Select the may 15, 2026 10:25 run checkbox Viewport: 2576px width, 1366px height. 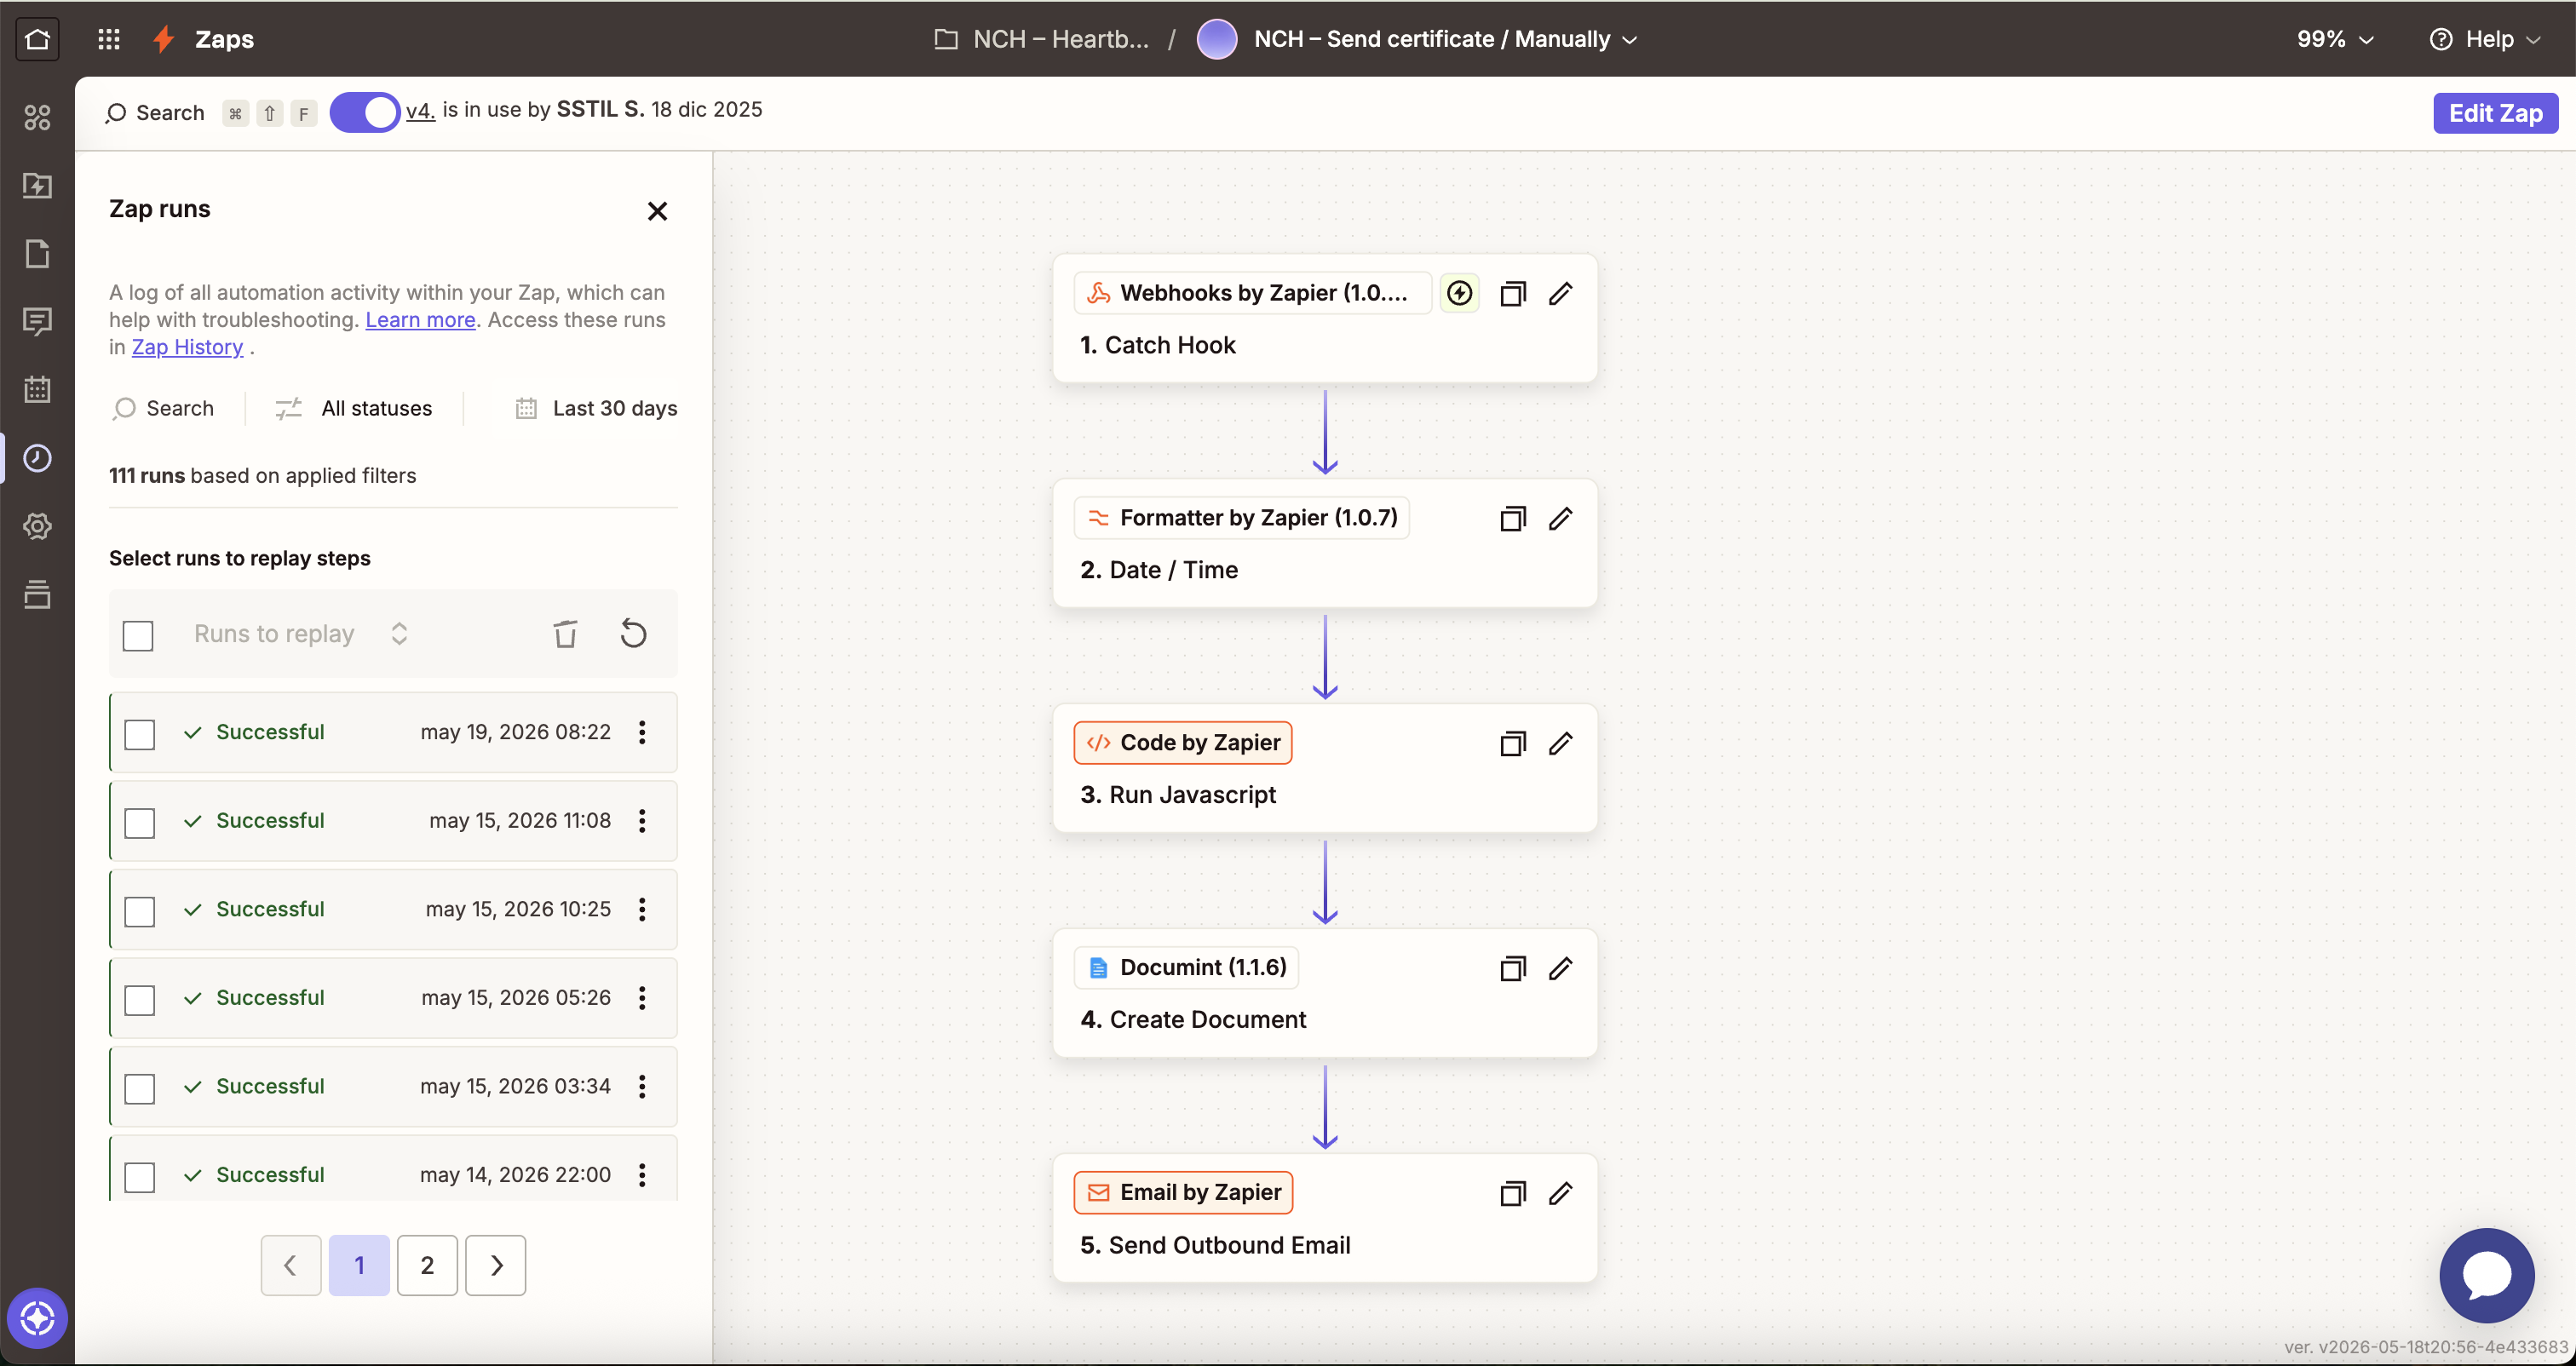[140, 911]
